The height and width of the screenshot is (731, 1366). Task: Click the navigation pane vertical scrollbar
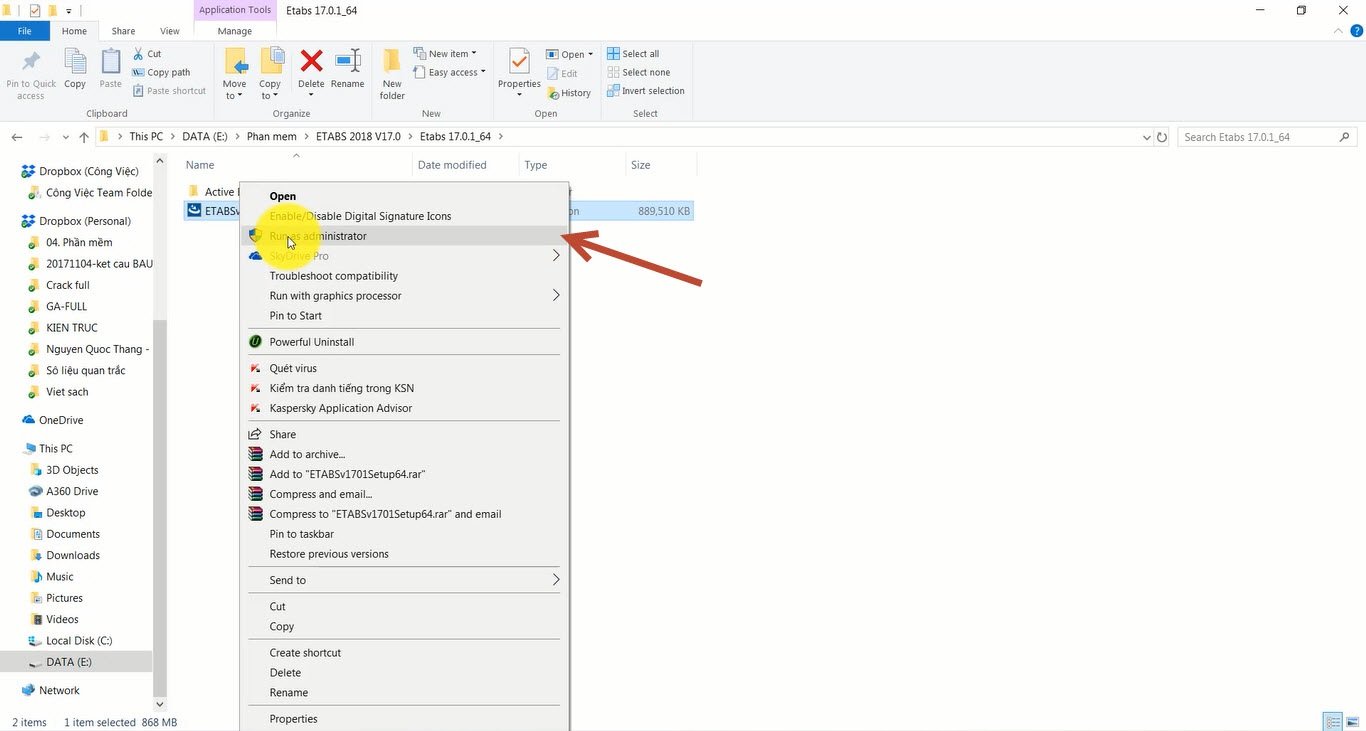coord(160,510)
